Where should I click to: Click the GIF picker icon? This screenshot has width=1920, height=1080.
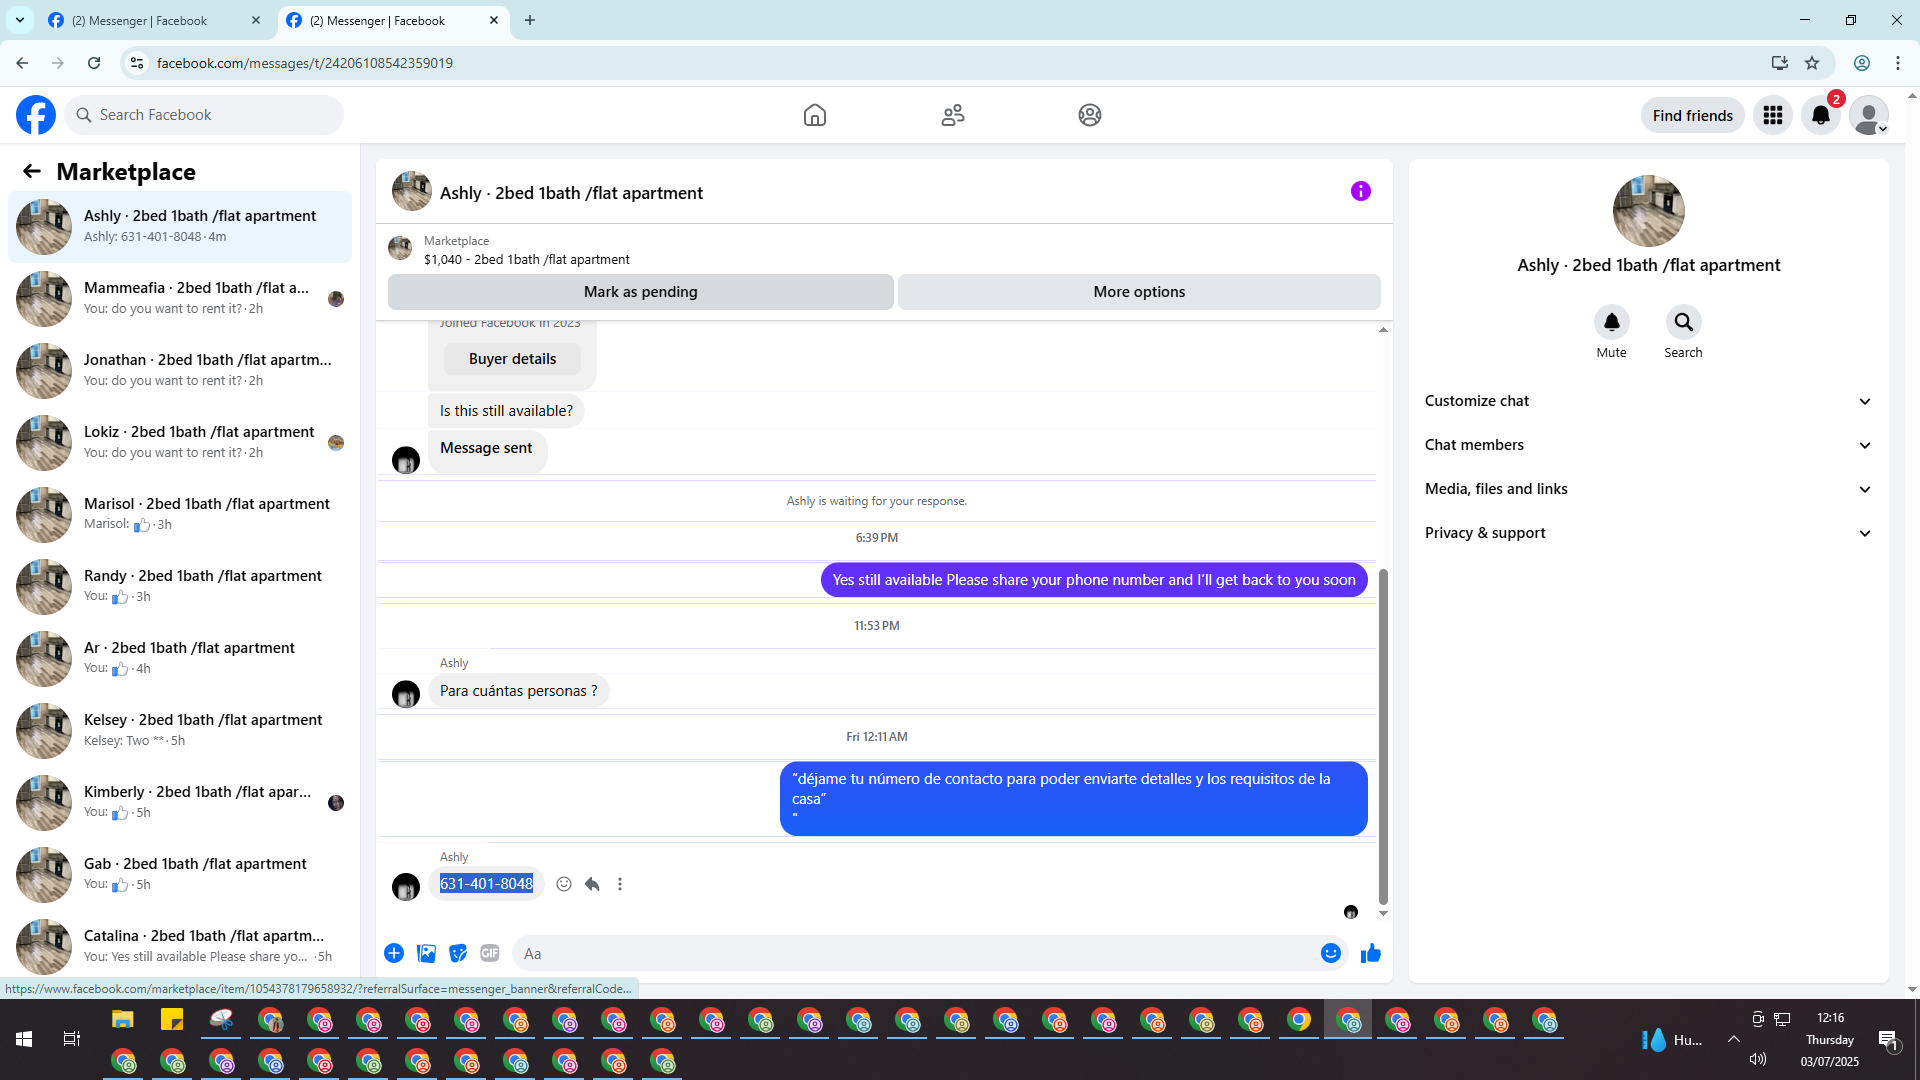tap(489, 953)
